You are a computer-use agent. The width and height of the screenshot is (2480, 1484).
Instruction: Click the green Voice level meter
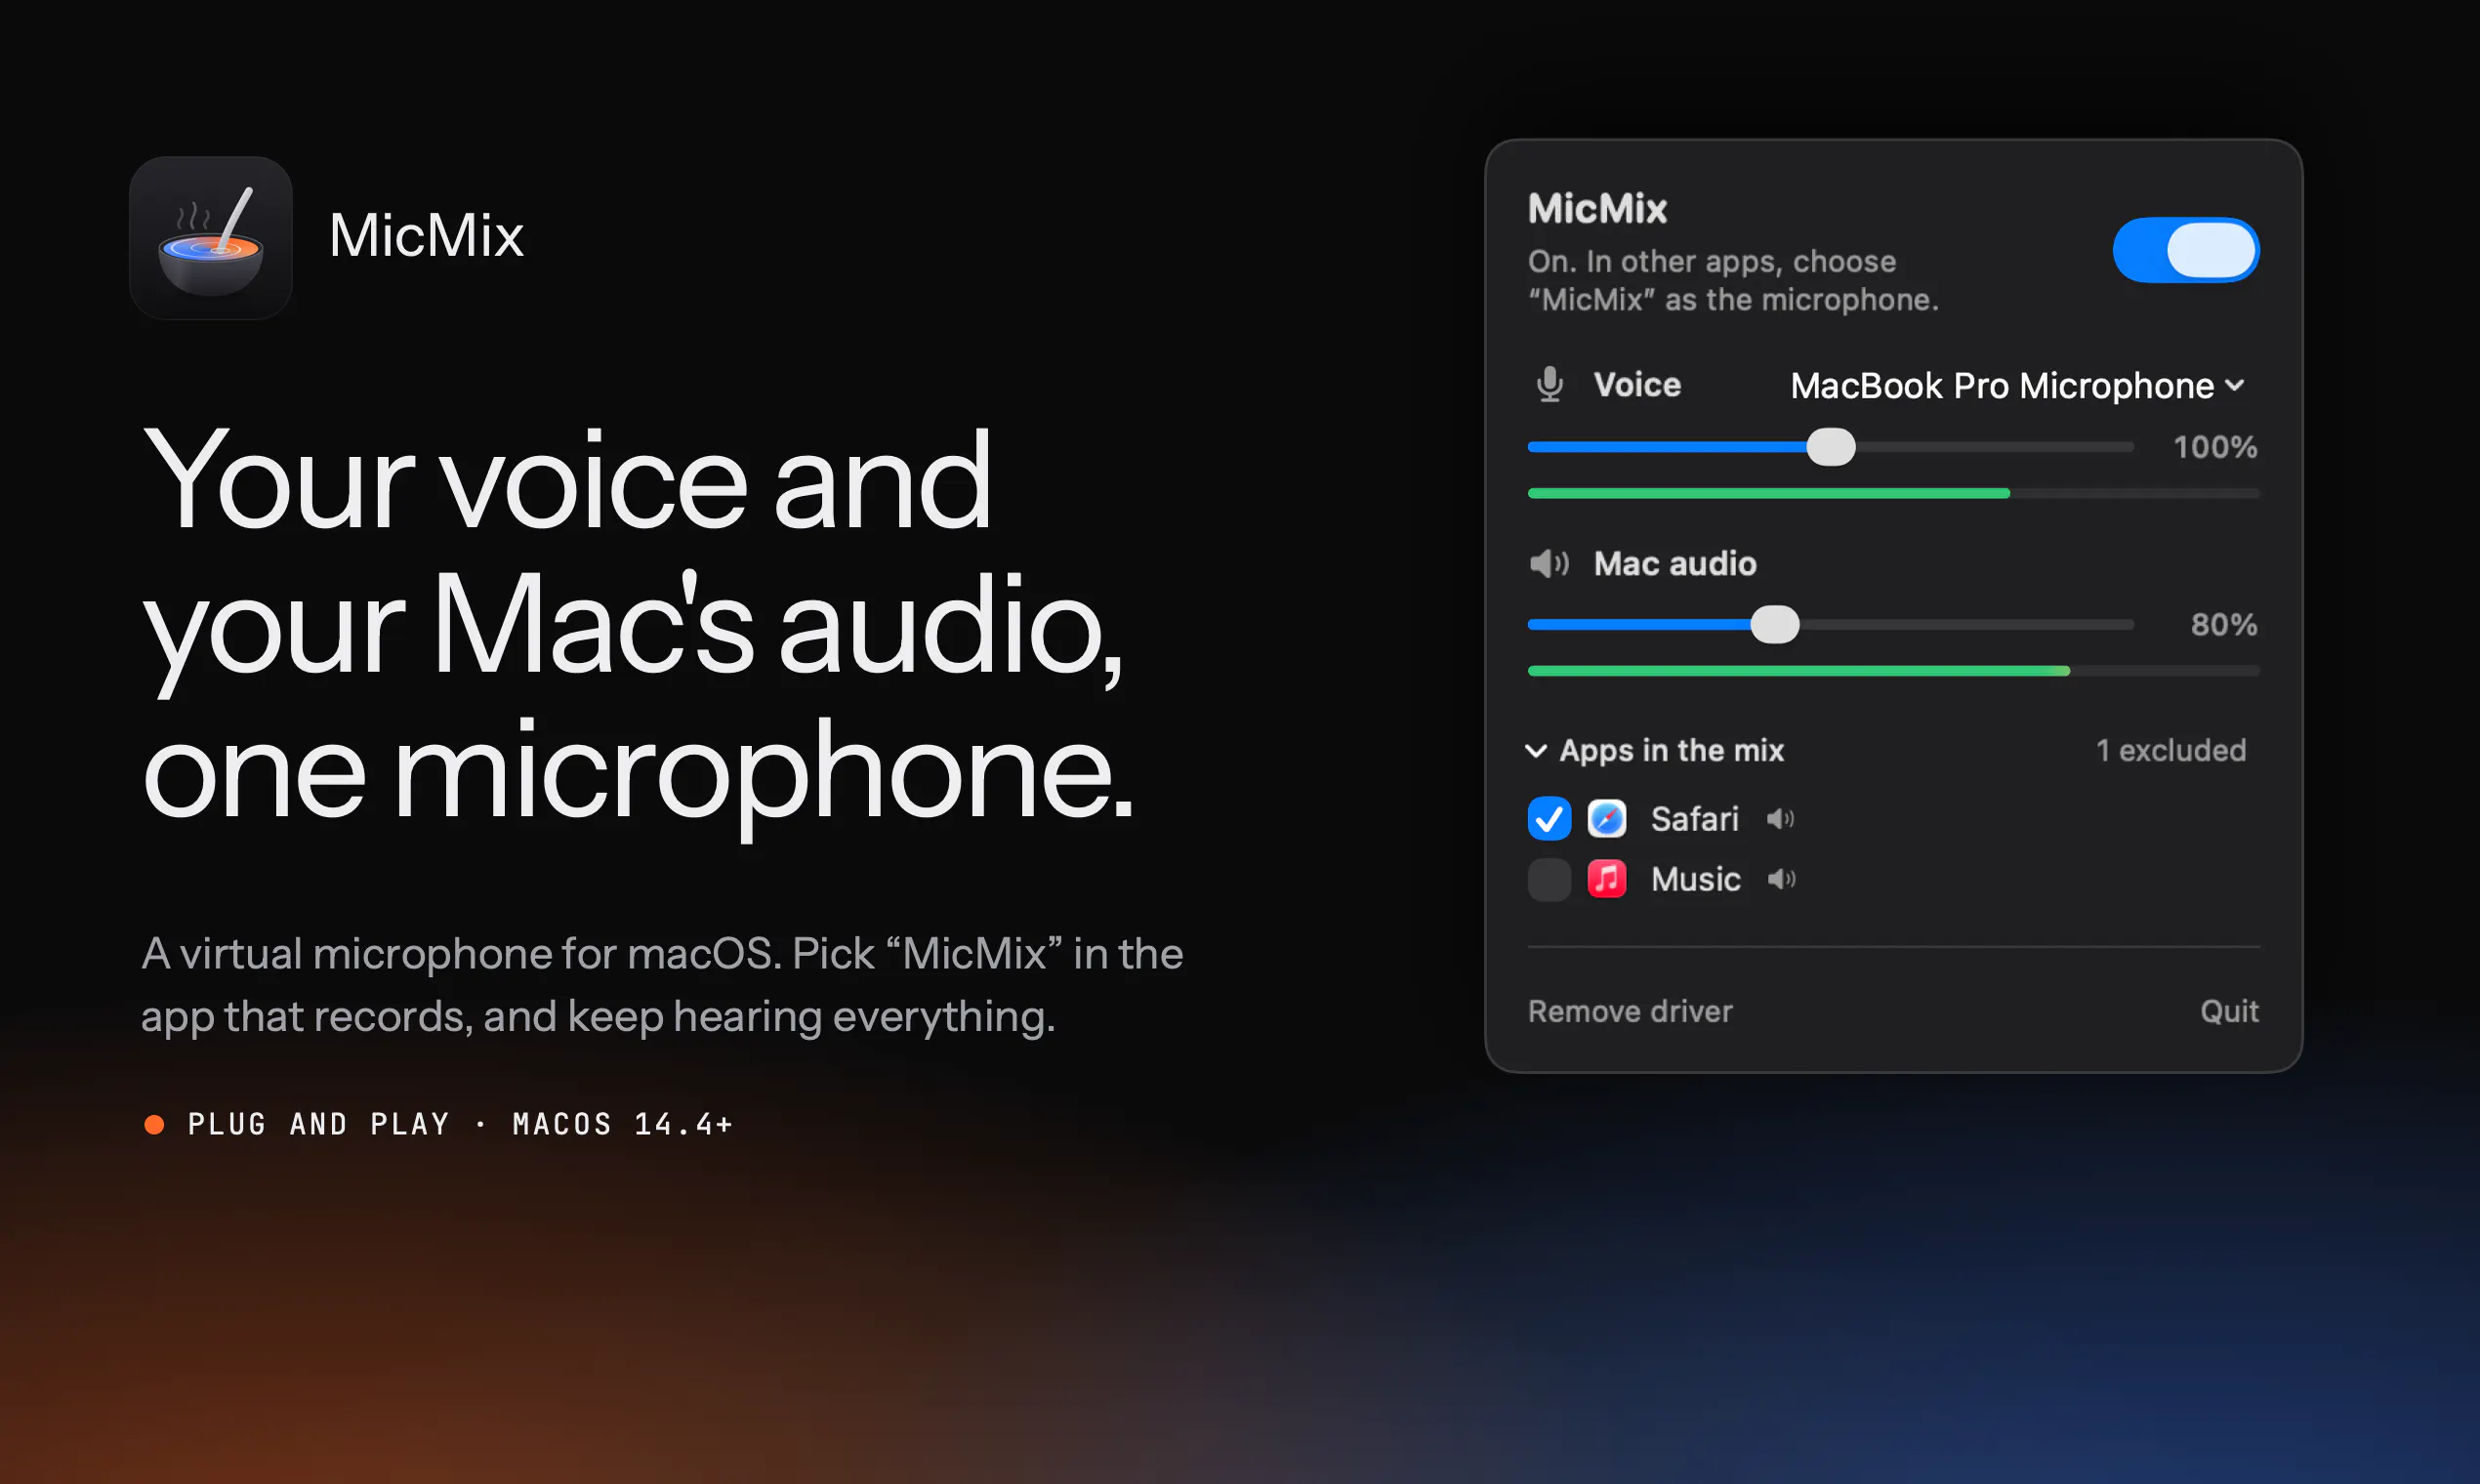tap(1893, 493)
